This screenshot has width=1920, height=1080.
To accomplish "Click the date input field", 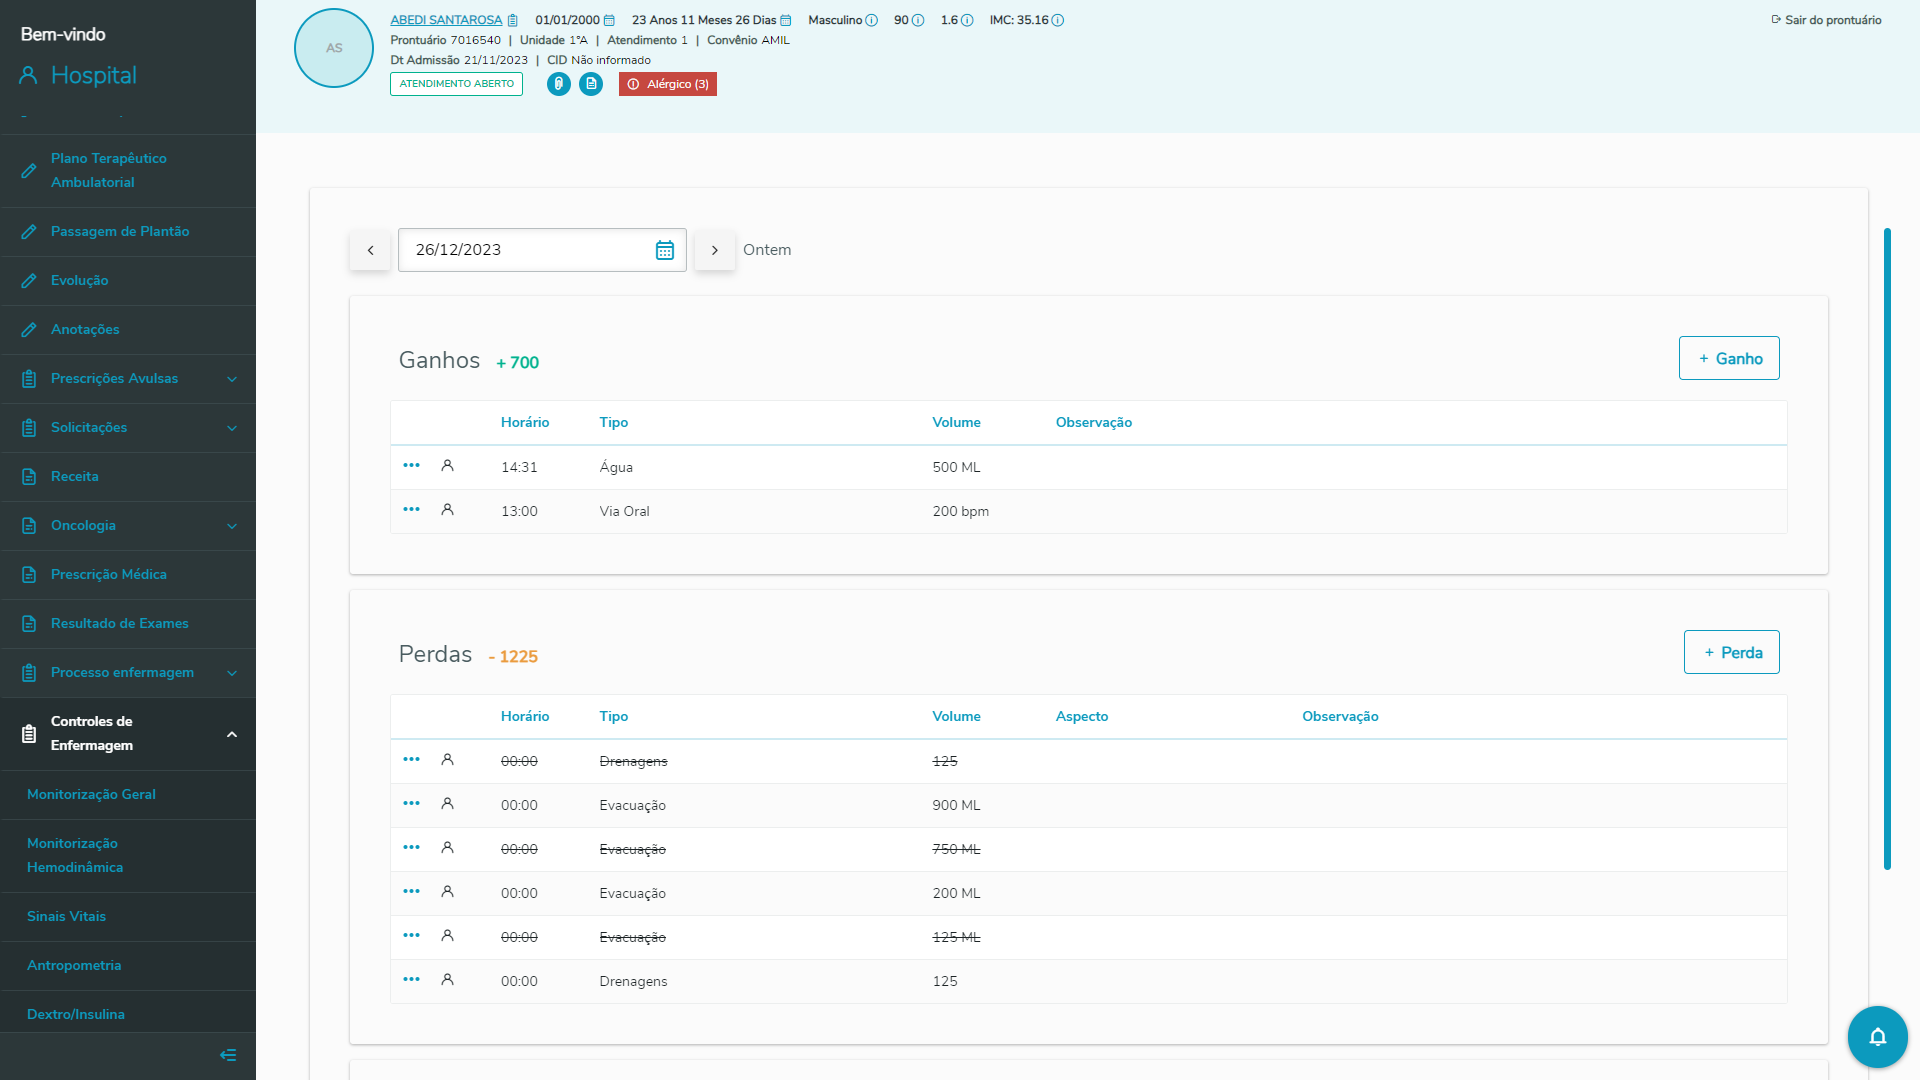I will point(525,250).
